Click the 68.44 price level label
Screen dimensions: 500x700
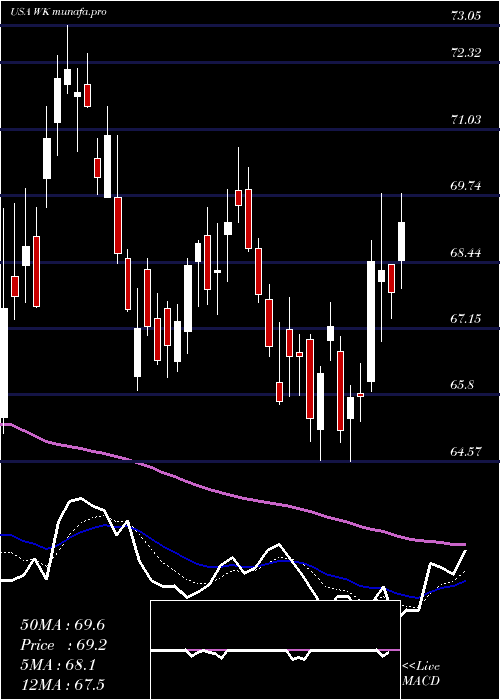click(x=466, y=253)
